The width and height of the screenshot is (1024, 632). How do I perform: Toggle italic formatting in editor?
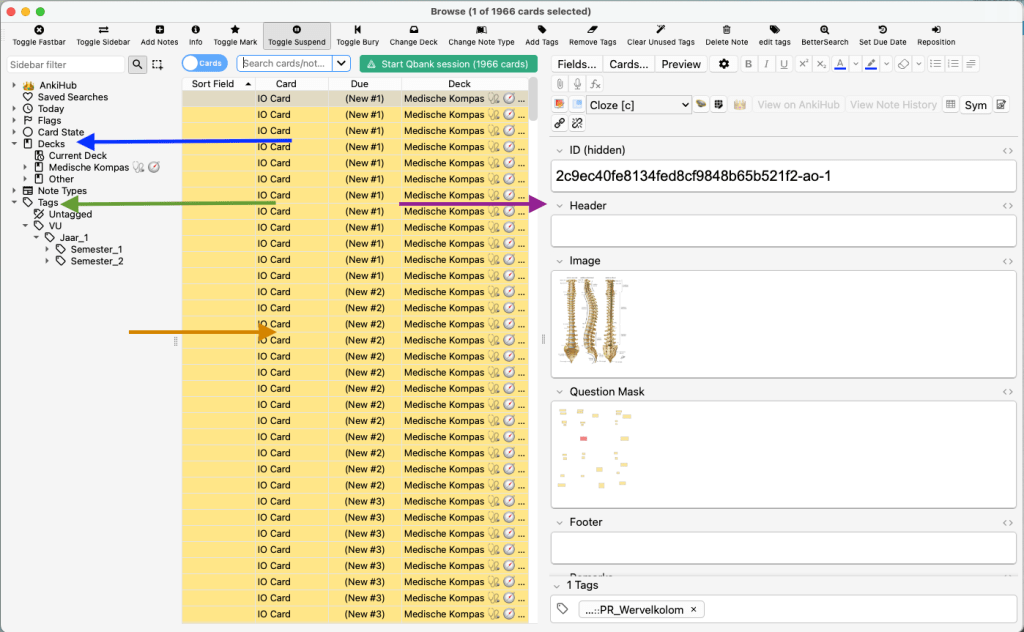click(x=766, y=64)
